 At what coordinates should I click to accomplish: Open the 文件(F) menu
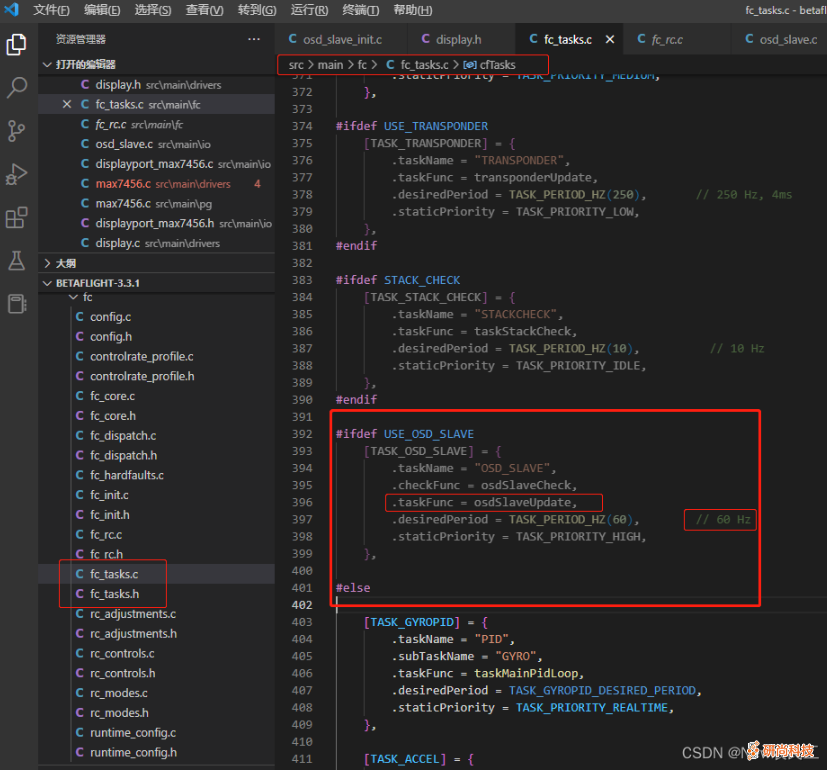[x=51, y=10]
